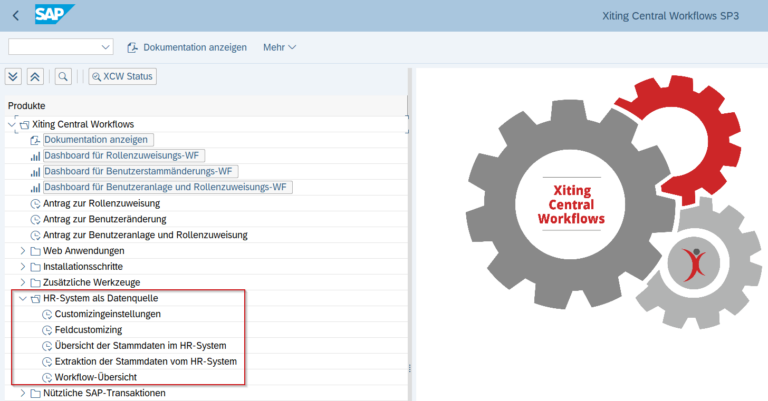Click Installationsschritte folder label
This screenshot has height=401, width=768.
pyautogui.click(x=83, y=266)
